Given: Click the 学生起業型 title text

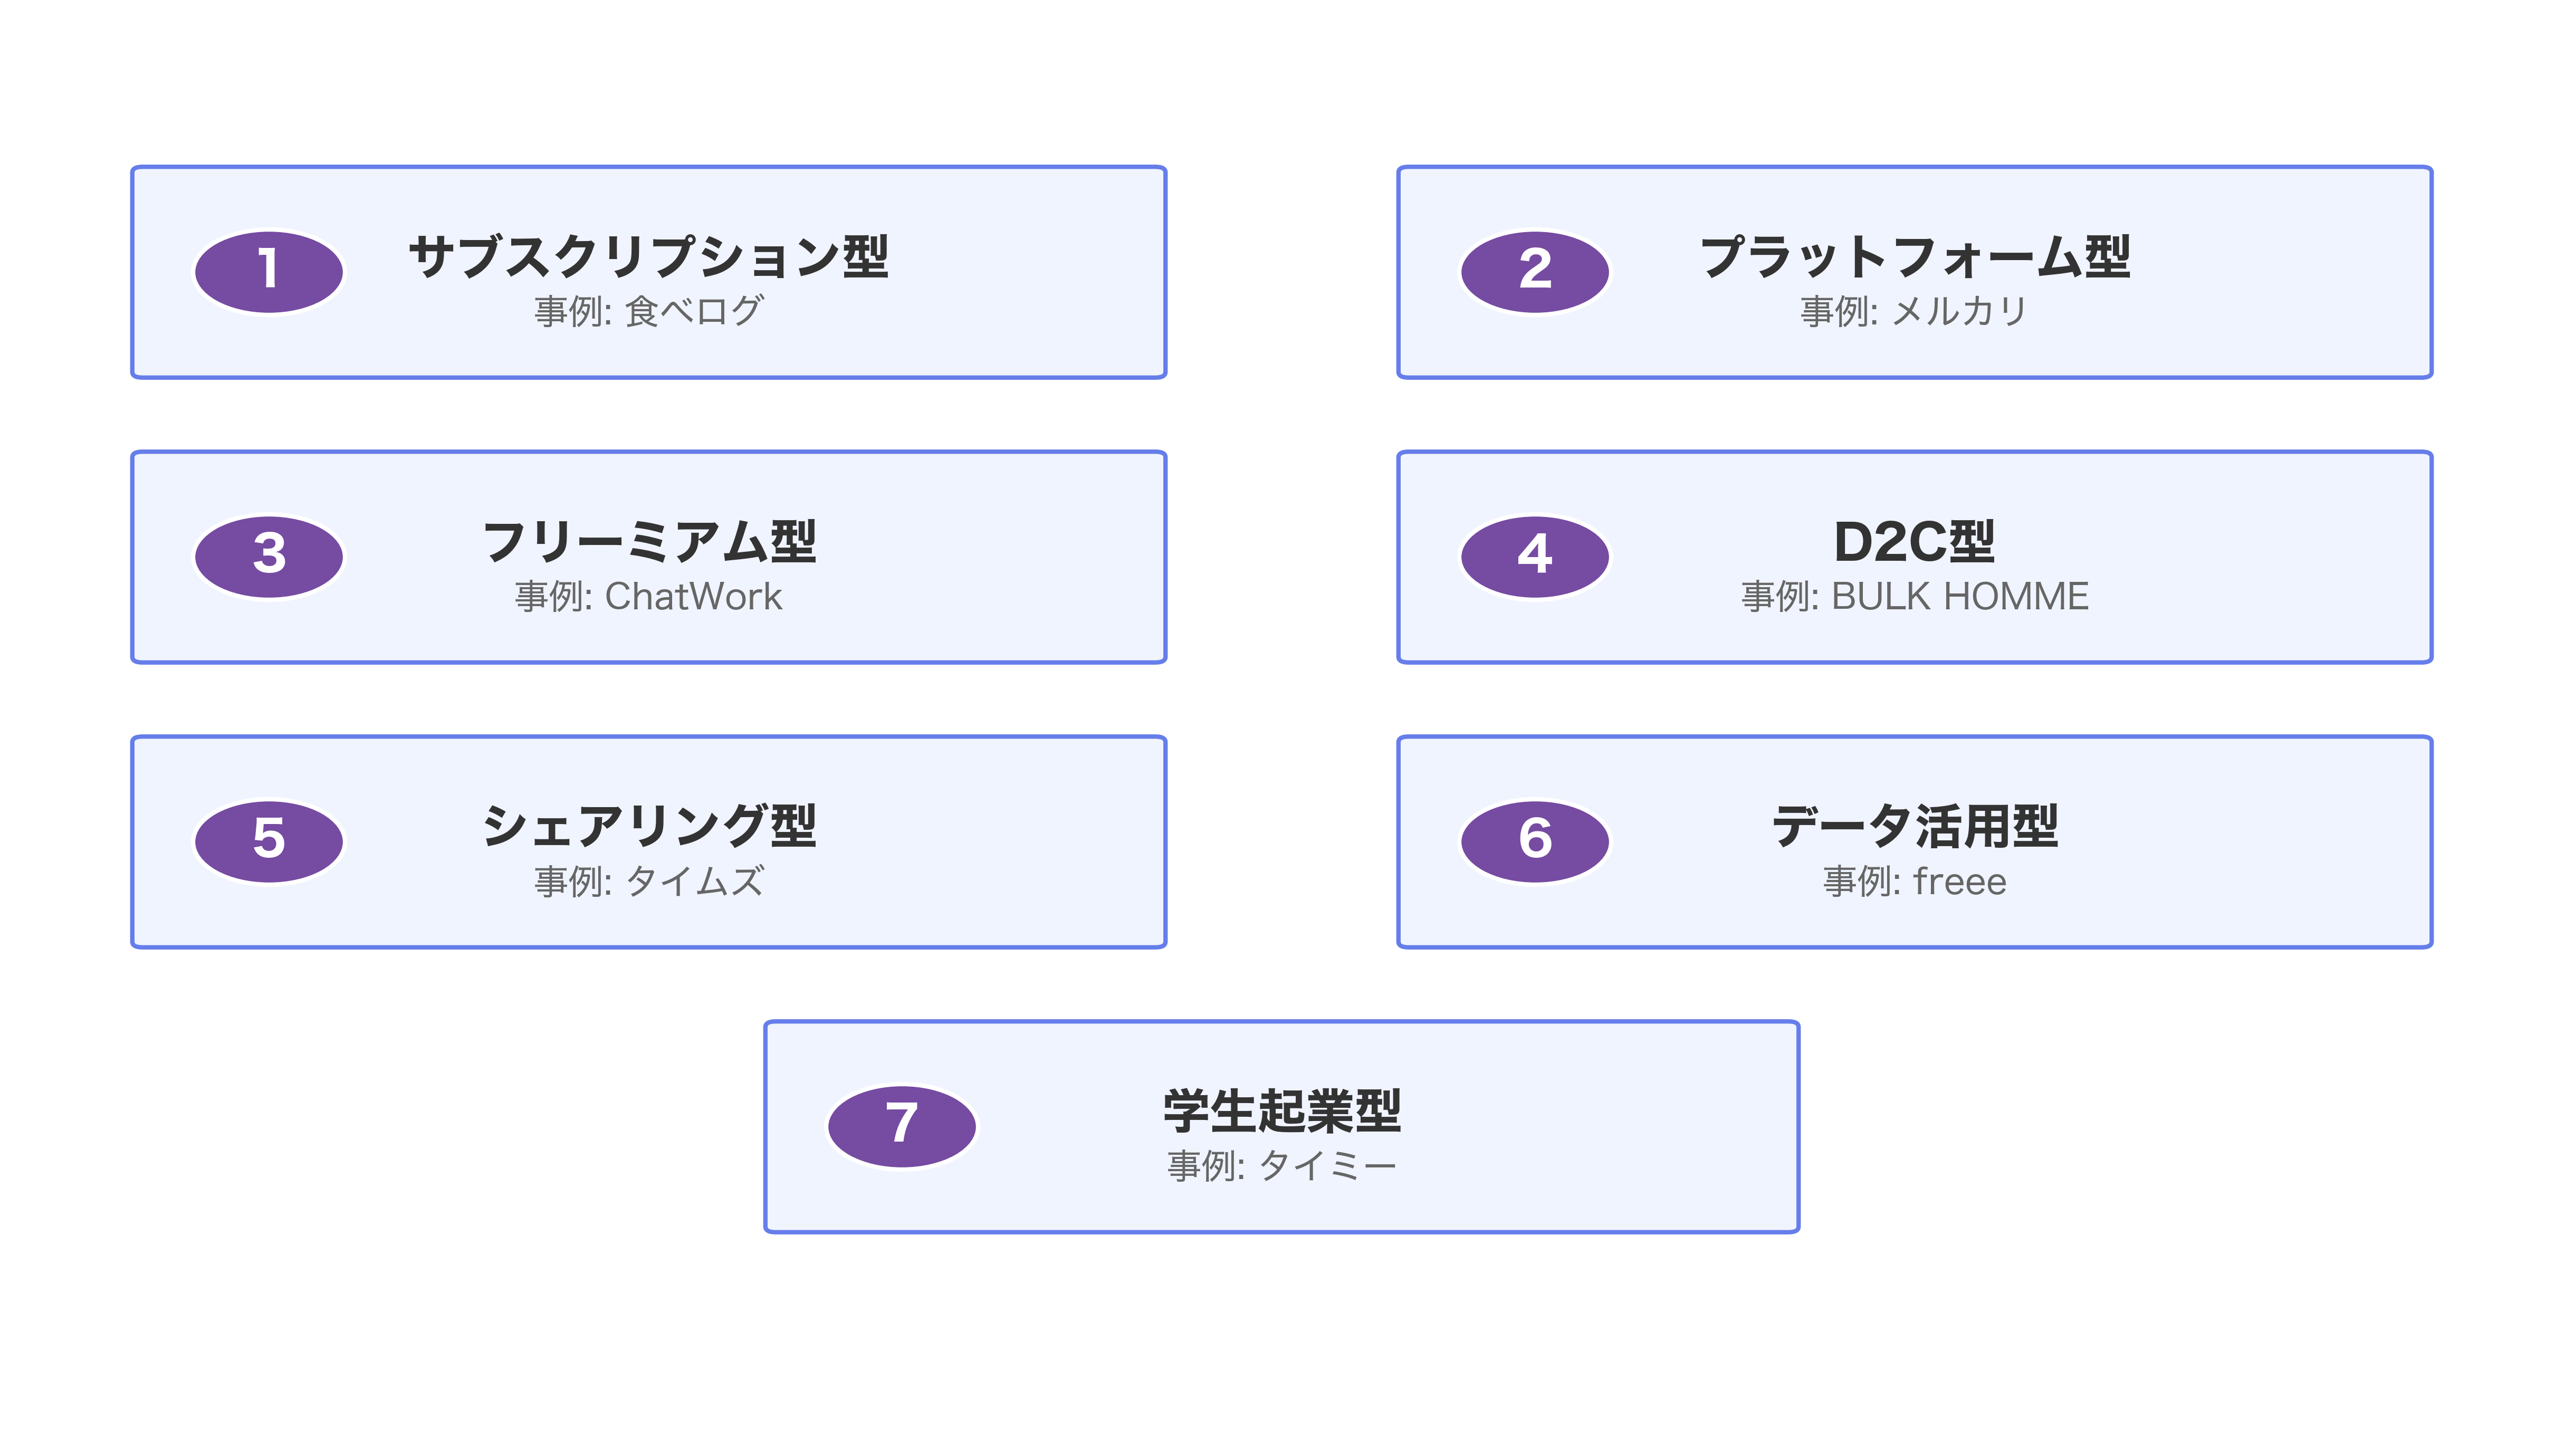Looking at the screenshot, I should click(1281, 1111).
